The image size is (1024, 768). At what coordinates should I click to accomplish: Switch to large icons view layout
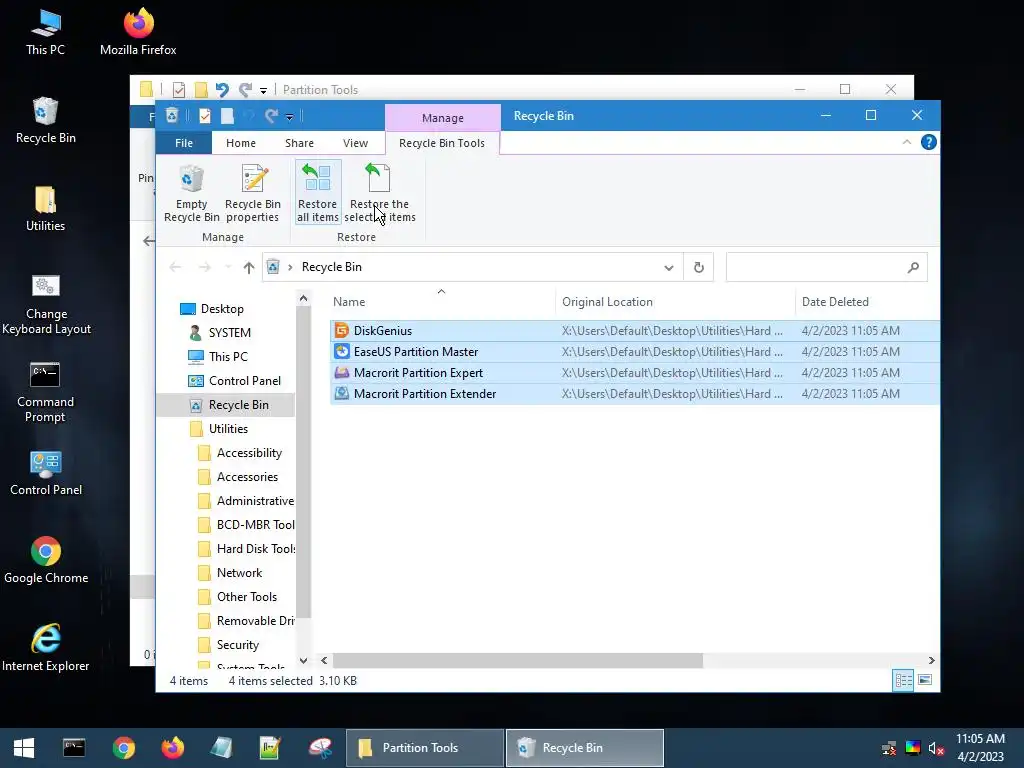pyautogui.click(x=925, y=680)
